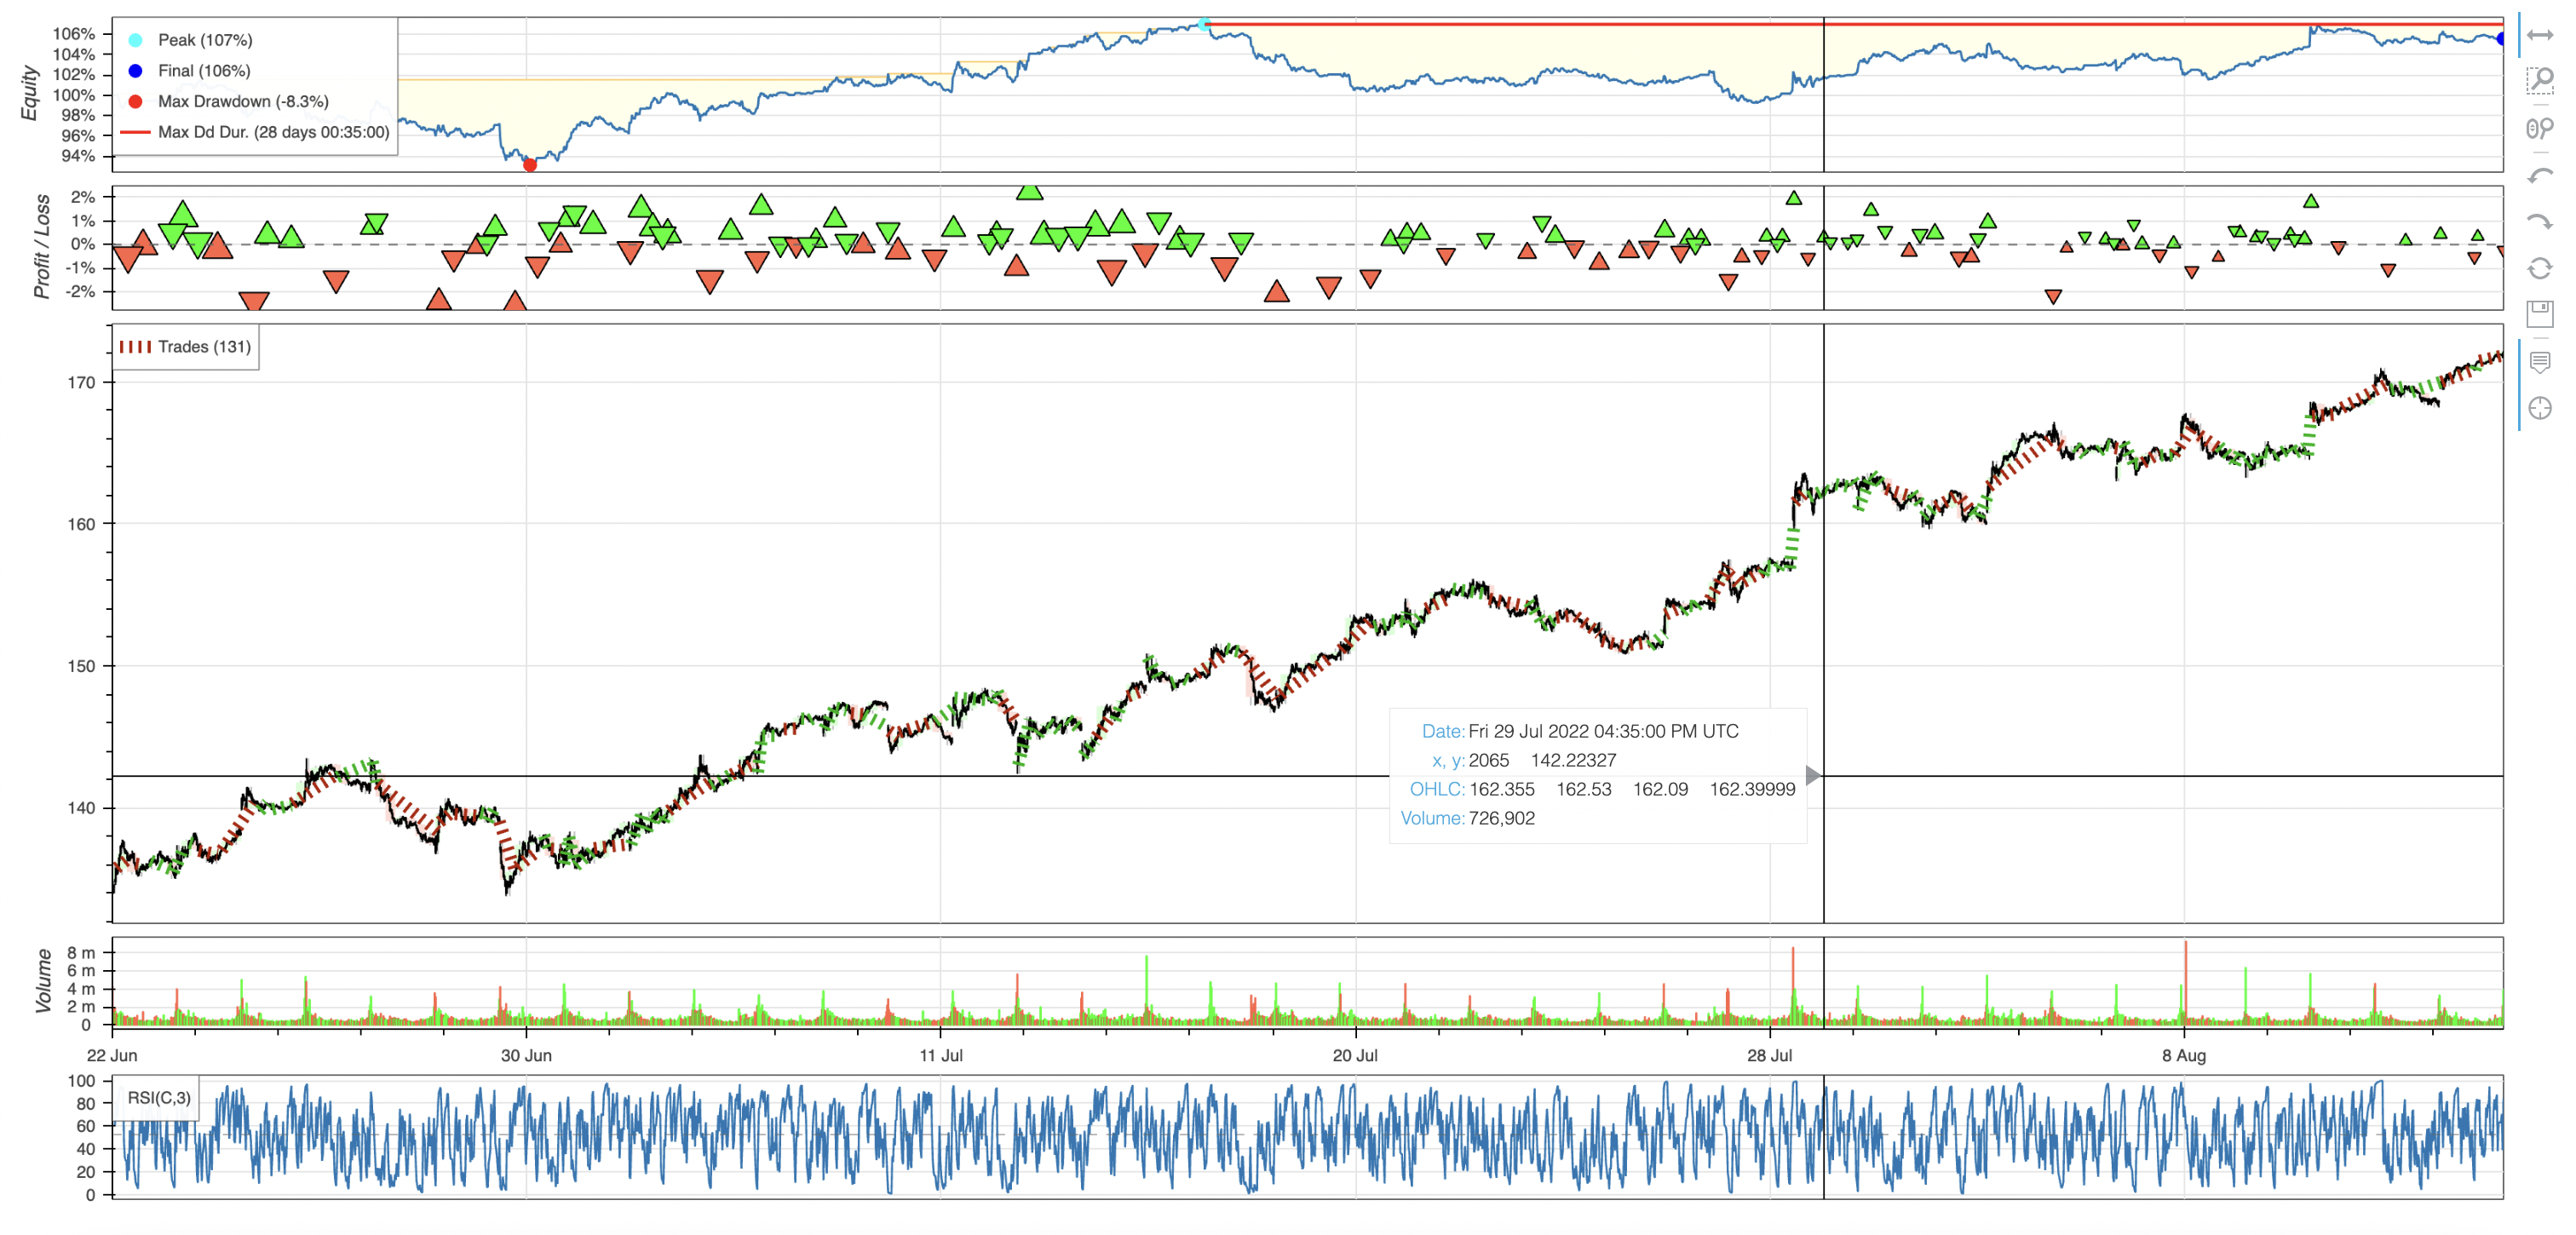The height and width of the screenshot is (1235, 2576).
Task: Click the 140 price axis tick
Action: click(x=81, y=808)
